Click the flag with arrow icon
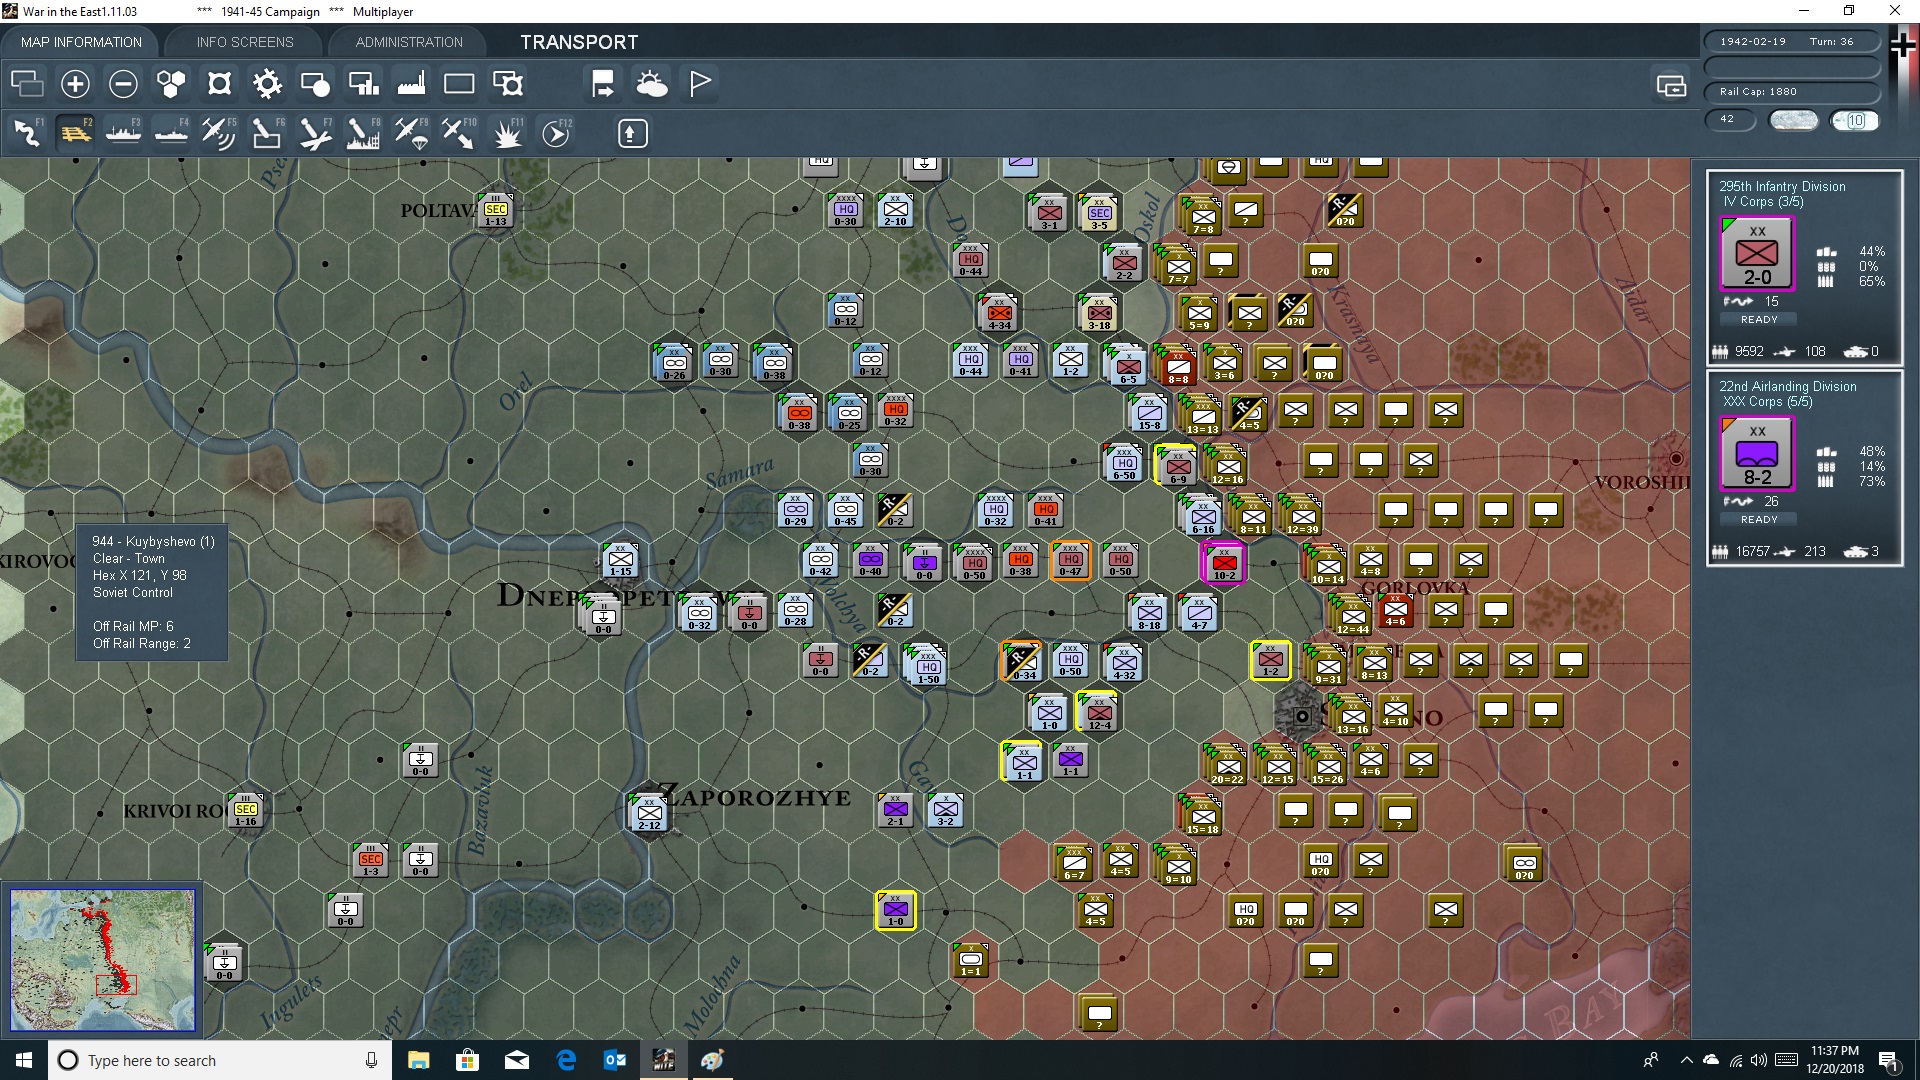This screenshot has height=1080, width=1920. click(603, 84)
